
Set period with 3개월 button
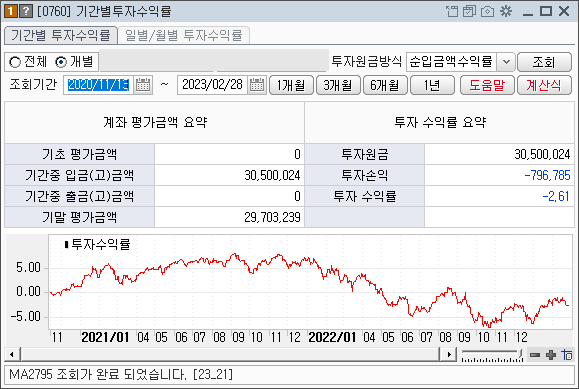tap(338, 85)
